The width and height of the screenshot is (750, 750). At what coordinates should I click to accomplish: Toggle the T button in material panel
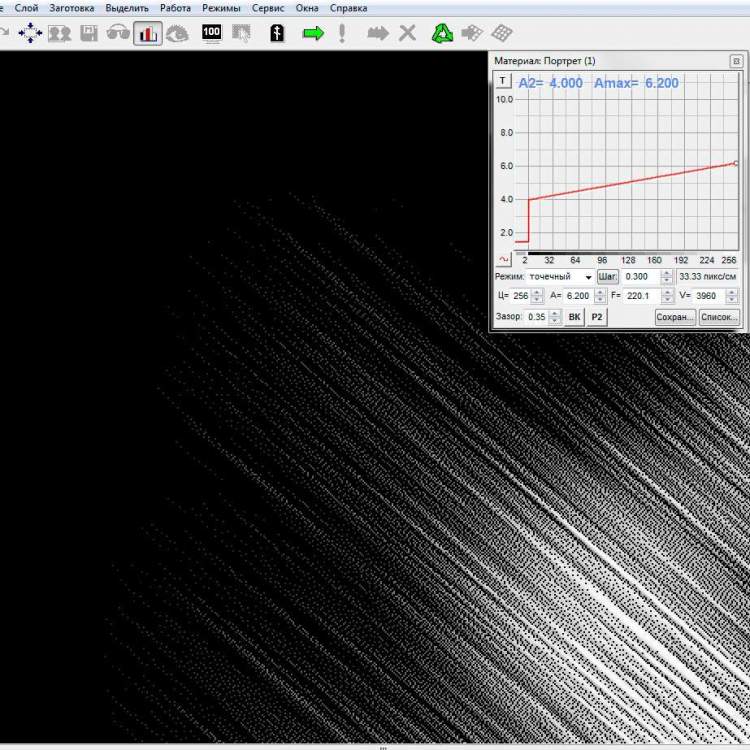(x=504, y=82)
